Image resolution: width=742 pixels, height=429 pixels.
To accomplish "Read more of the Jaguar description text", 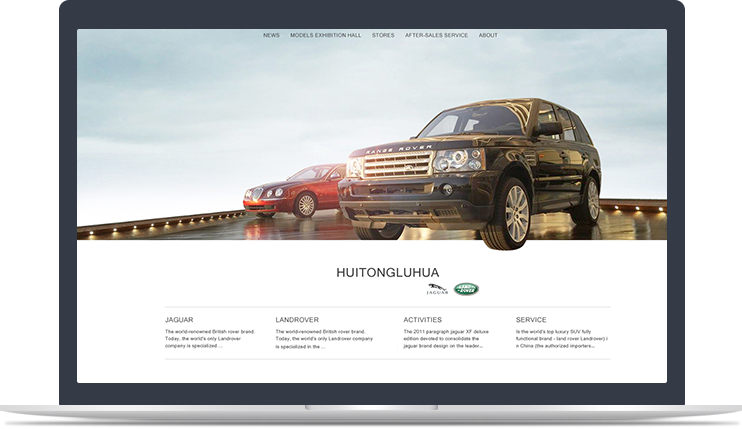I will click(212, 337).
